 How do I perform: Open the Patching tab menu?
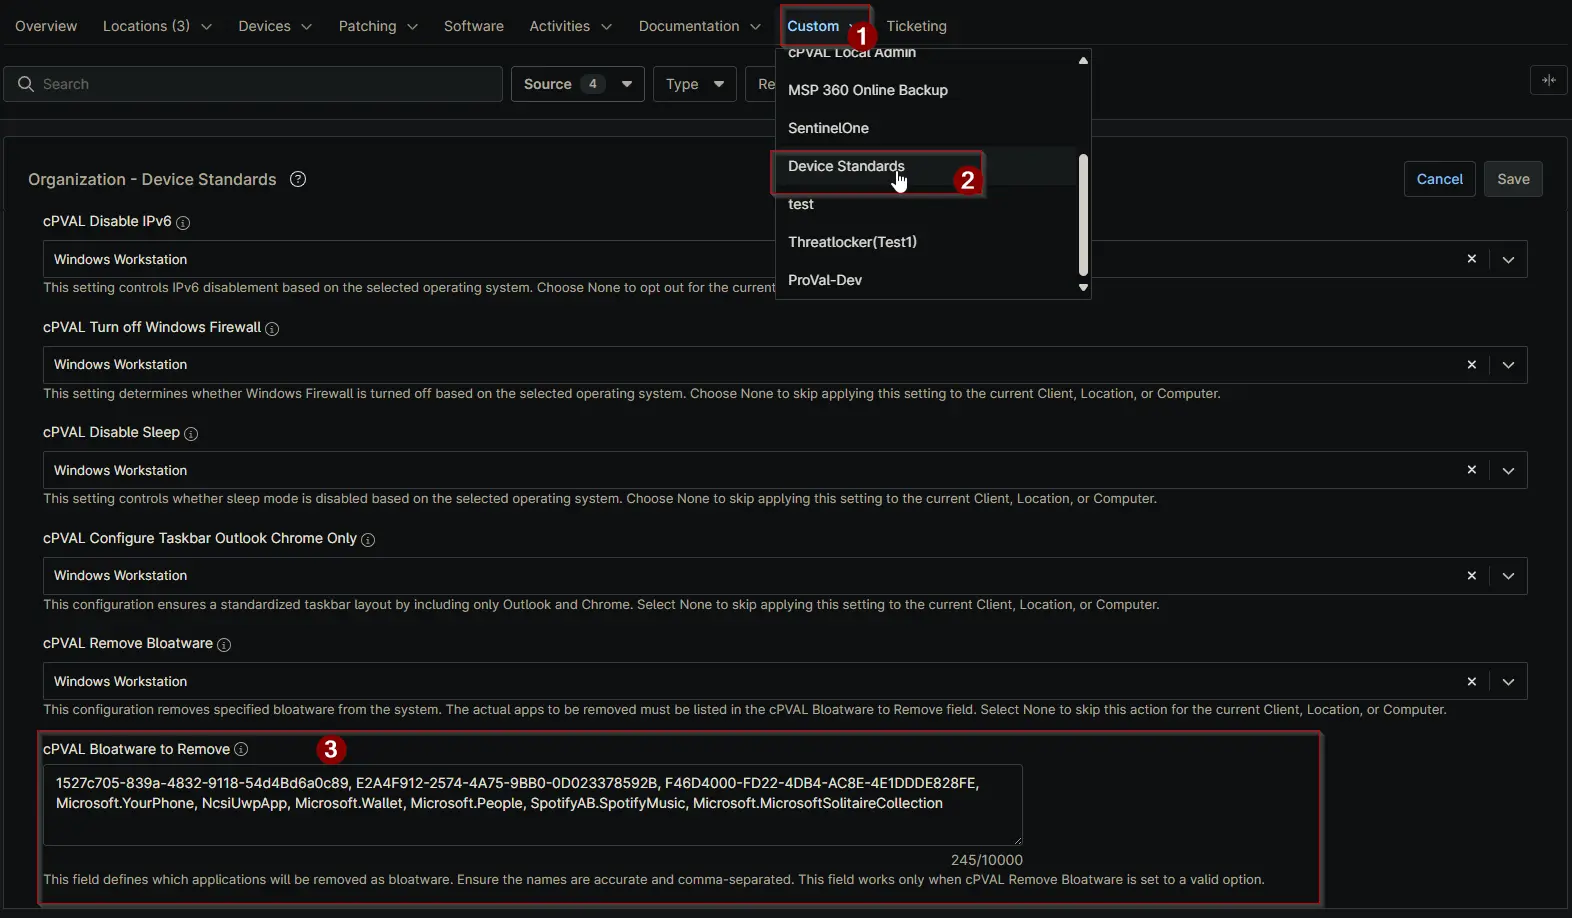click(x=377, y=26)
